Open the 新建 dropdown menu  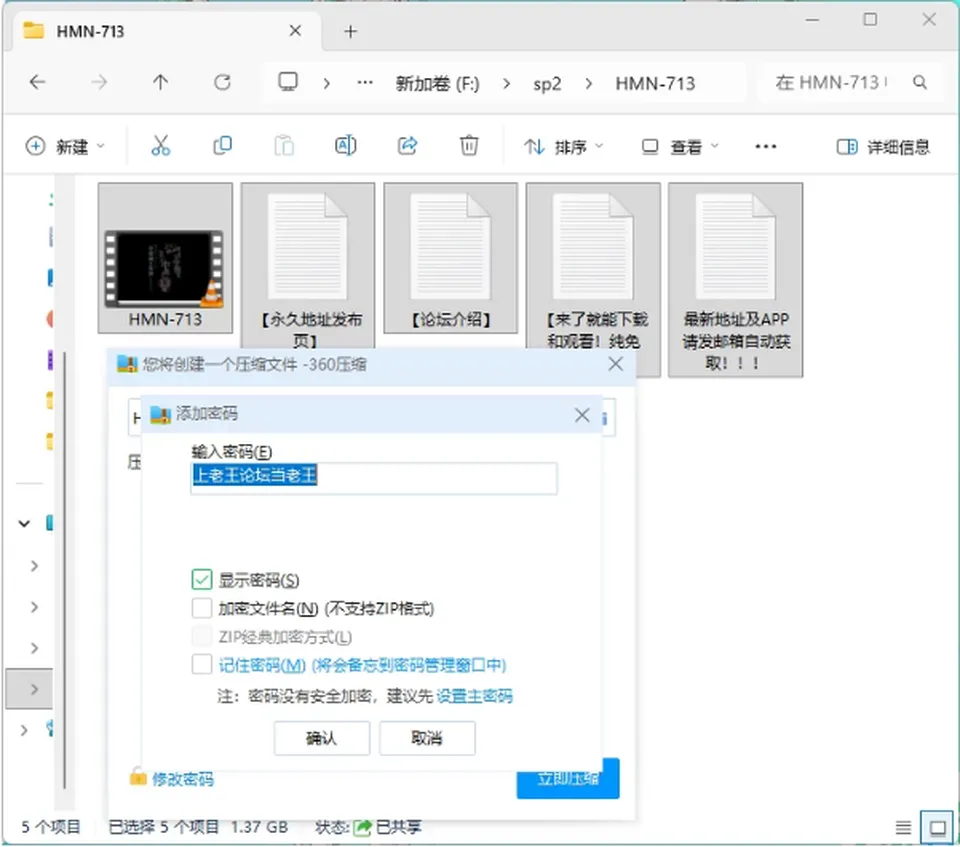[x=66, y=146]
